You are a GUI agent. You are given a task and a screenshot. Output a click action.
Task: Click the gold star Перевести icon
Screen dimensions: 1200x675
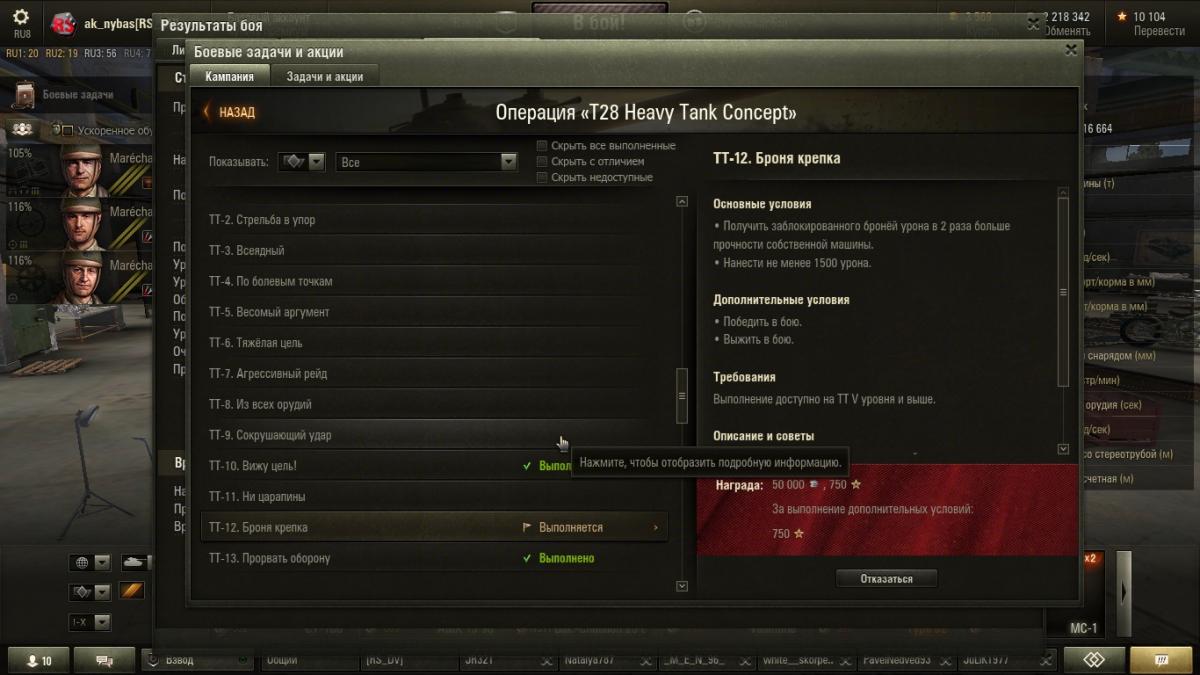tap(1121, 16)
